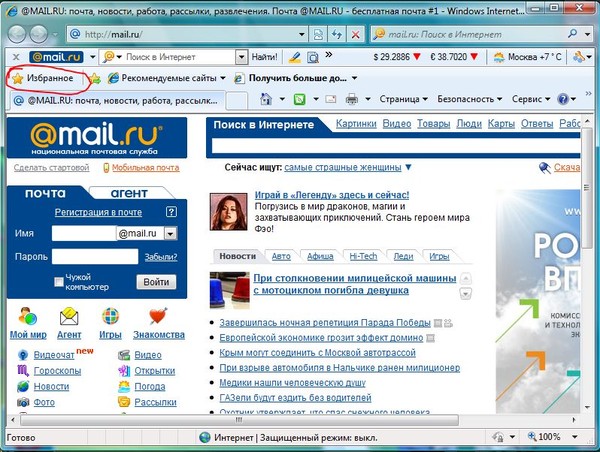Open Мобильная почта link
Viewport: 600px width, 452px height.
pos(145,168)
